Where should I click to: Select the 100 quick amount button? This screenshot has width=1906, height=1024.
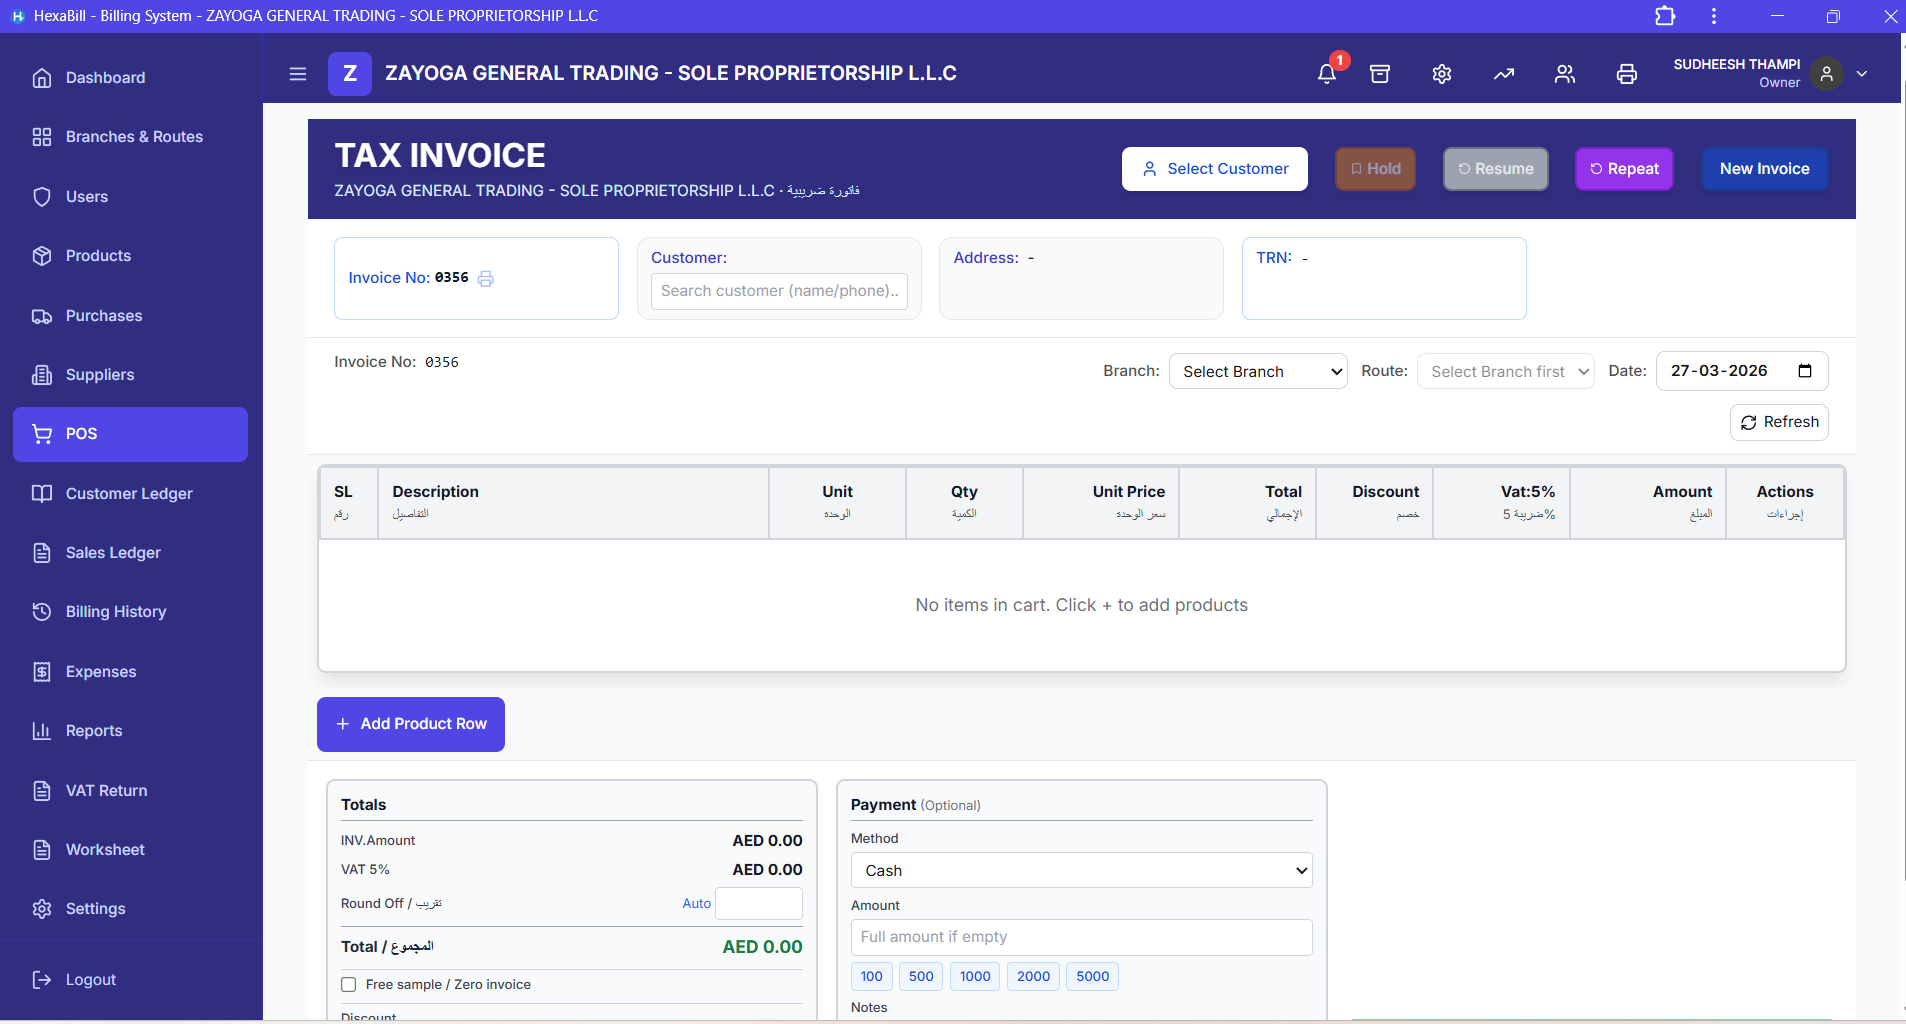[872, 977]
